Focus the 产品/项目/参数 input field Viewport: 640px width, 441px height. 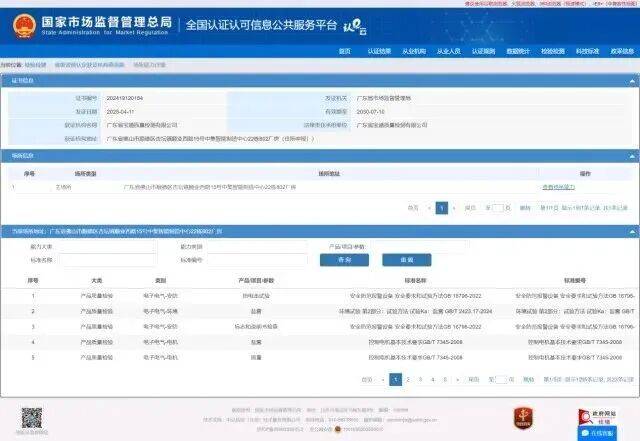419,247
